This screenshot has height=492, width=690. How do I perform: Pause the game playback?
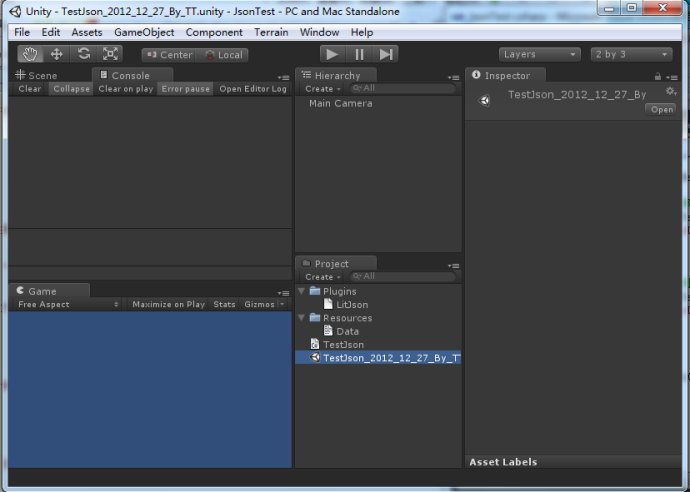point(359,55)
